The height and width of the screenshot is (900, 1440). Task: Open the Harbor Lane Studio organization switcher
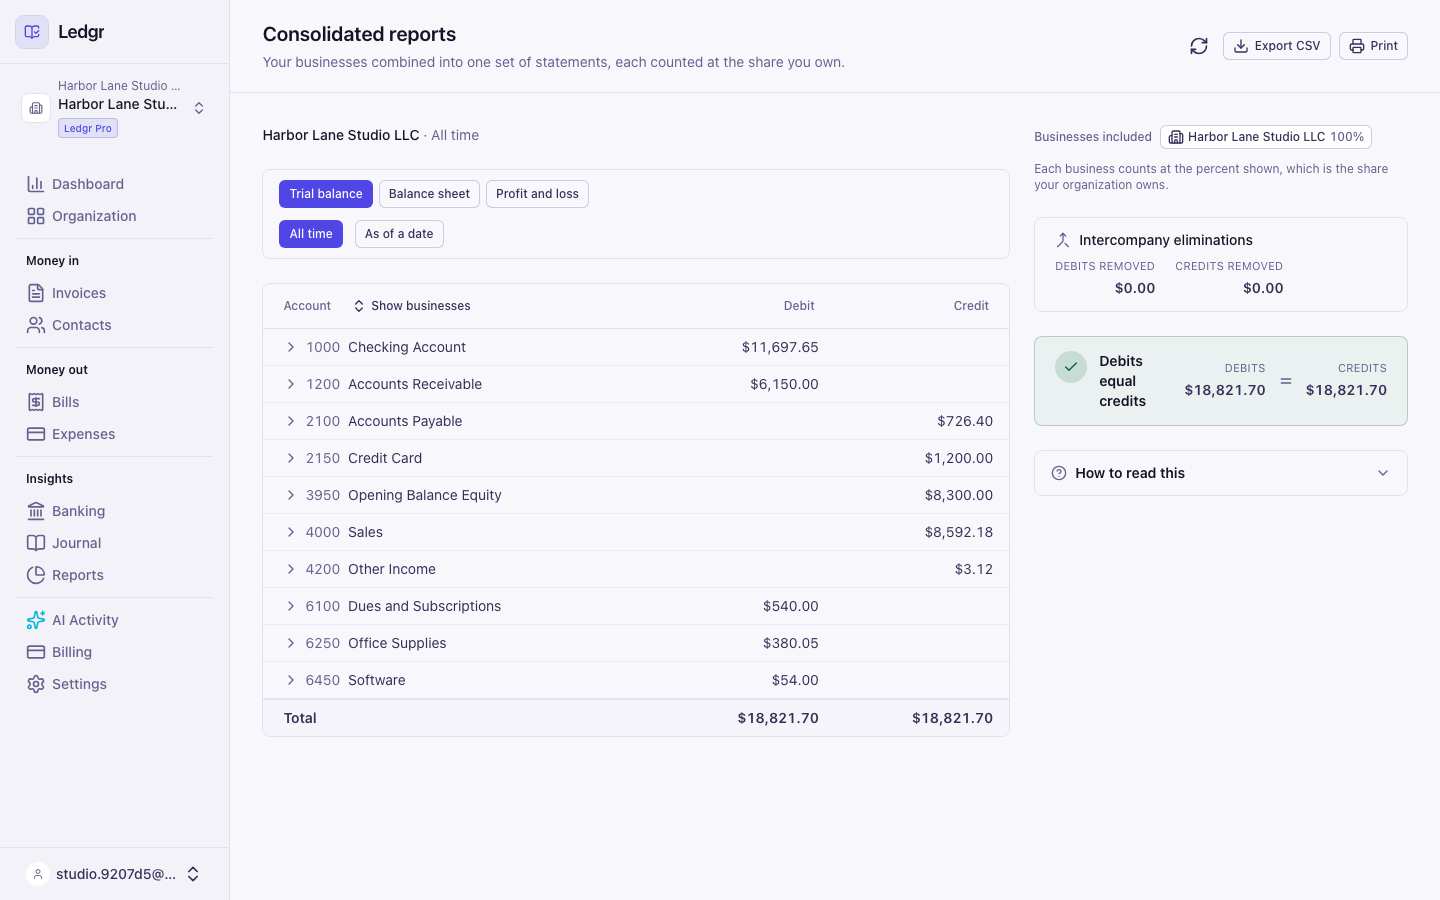pyautogui.click(x=114, y=107)
